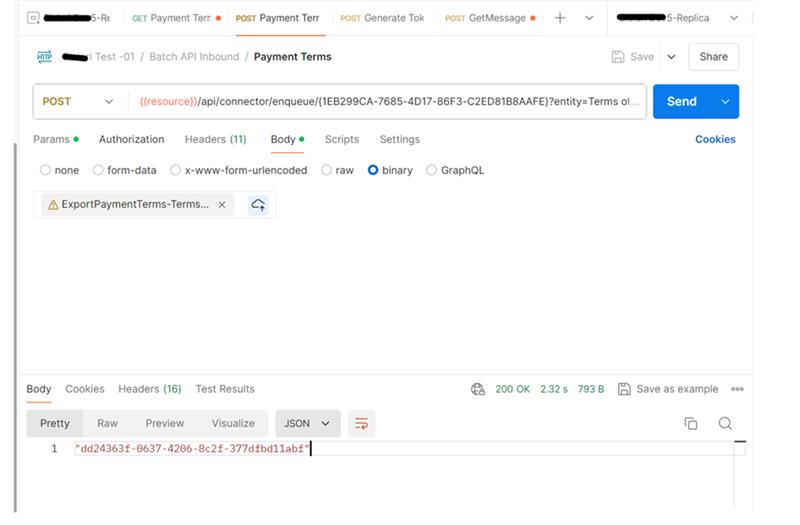This screenshot has width=800, height=525.
Task: Open the Cookies link
Action: (715, 139)
